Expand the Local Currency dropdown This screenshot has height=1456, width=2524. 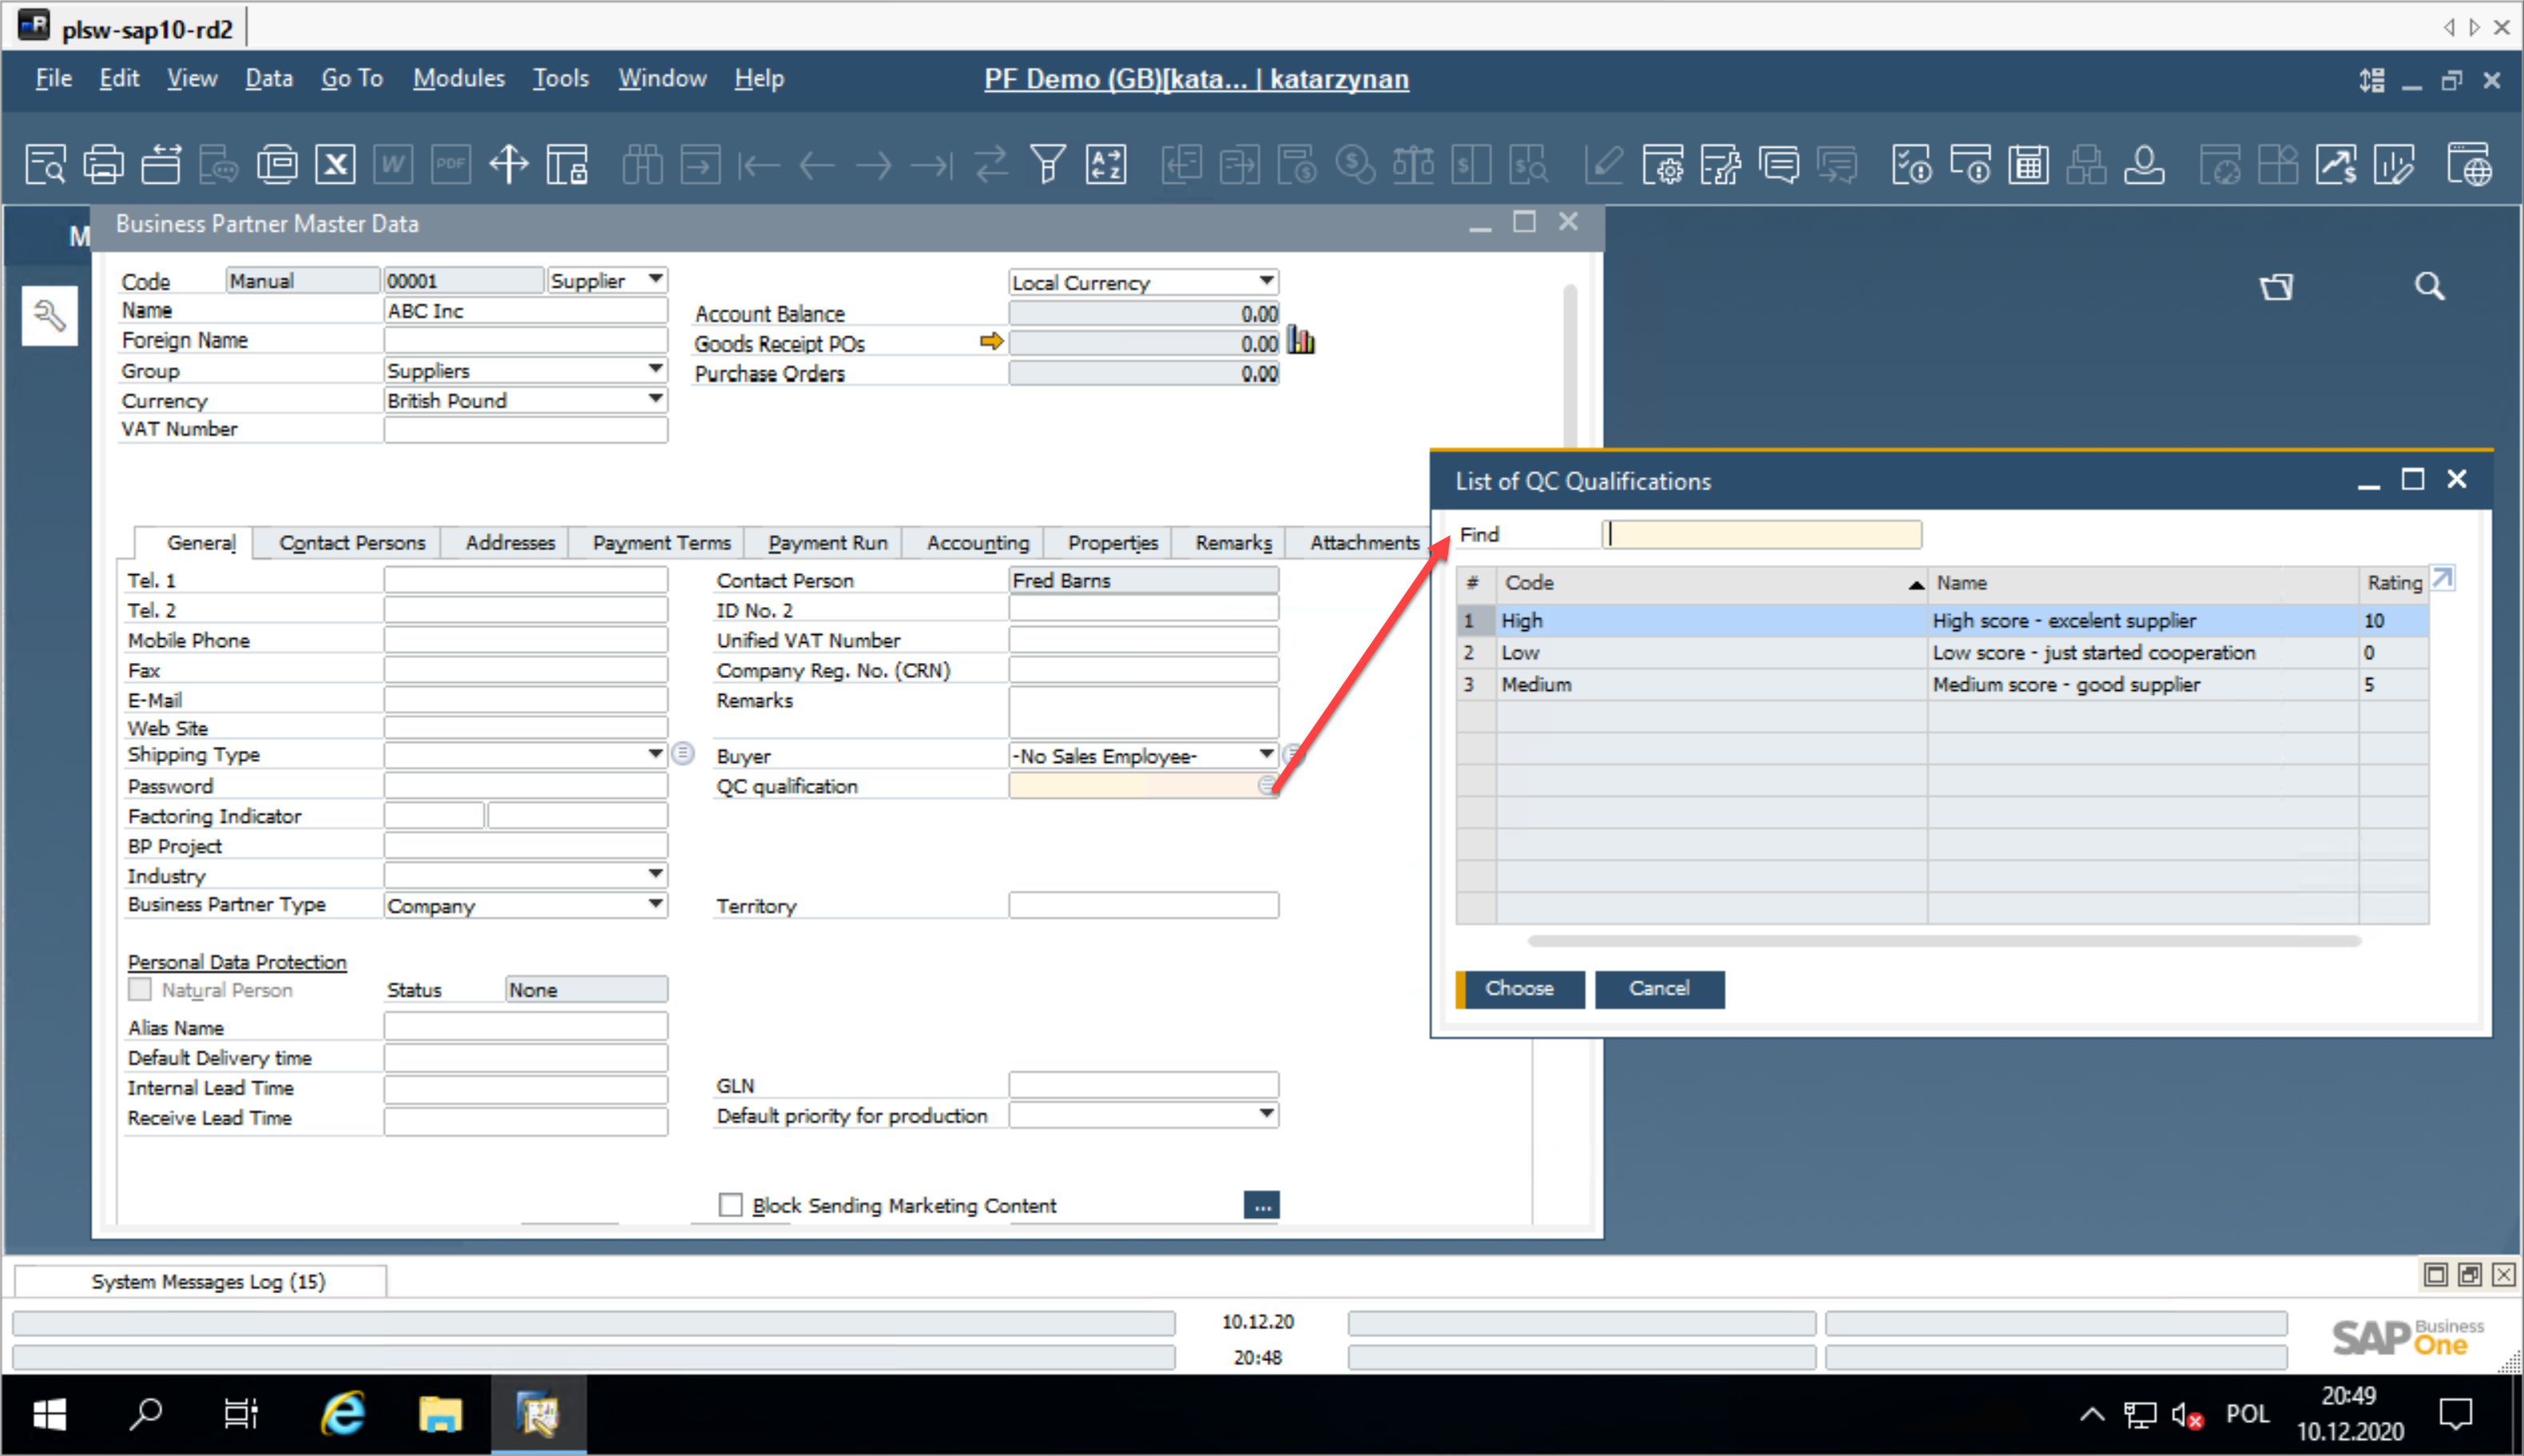tap(1266, 281)
